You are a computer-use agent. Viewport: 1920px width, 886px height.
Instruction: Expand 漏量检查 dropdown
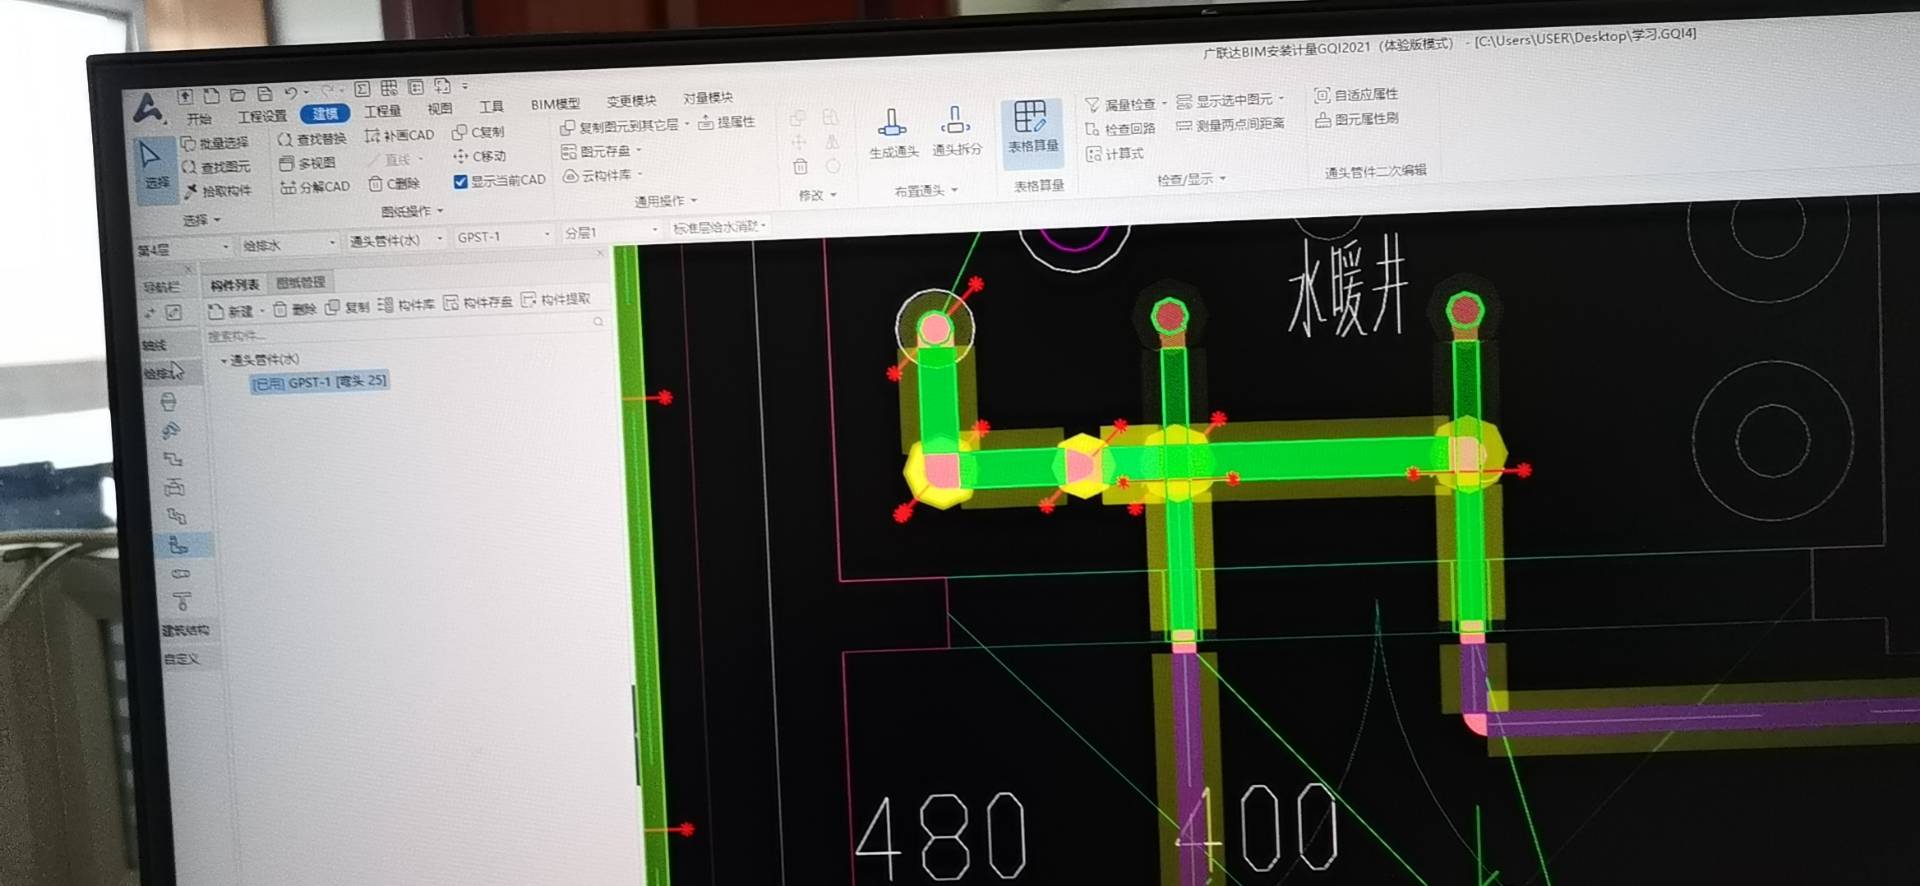(x=1164, y=103)
